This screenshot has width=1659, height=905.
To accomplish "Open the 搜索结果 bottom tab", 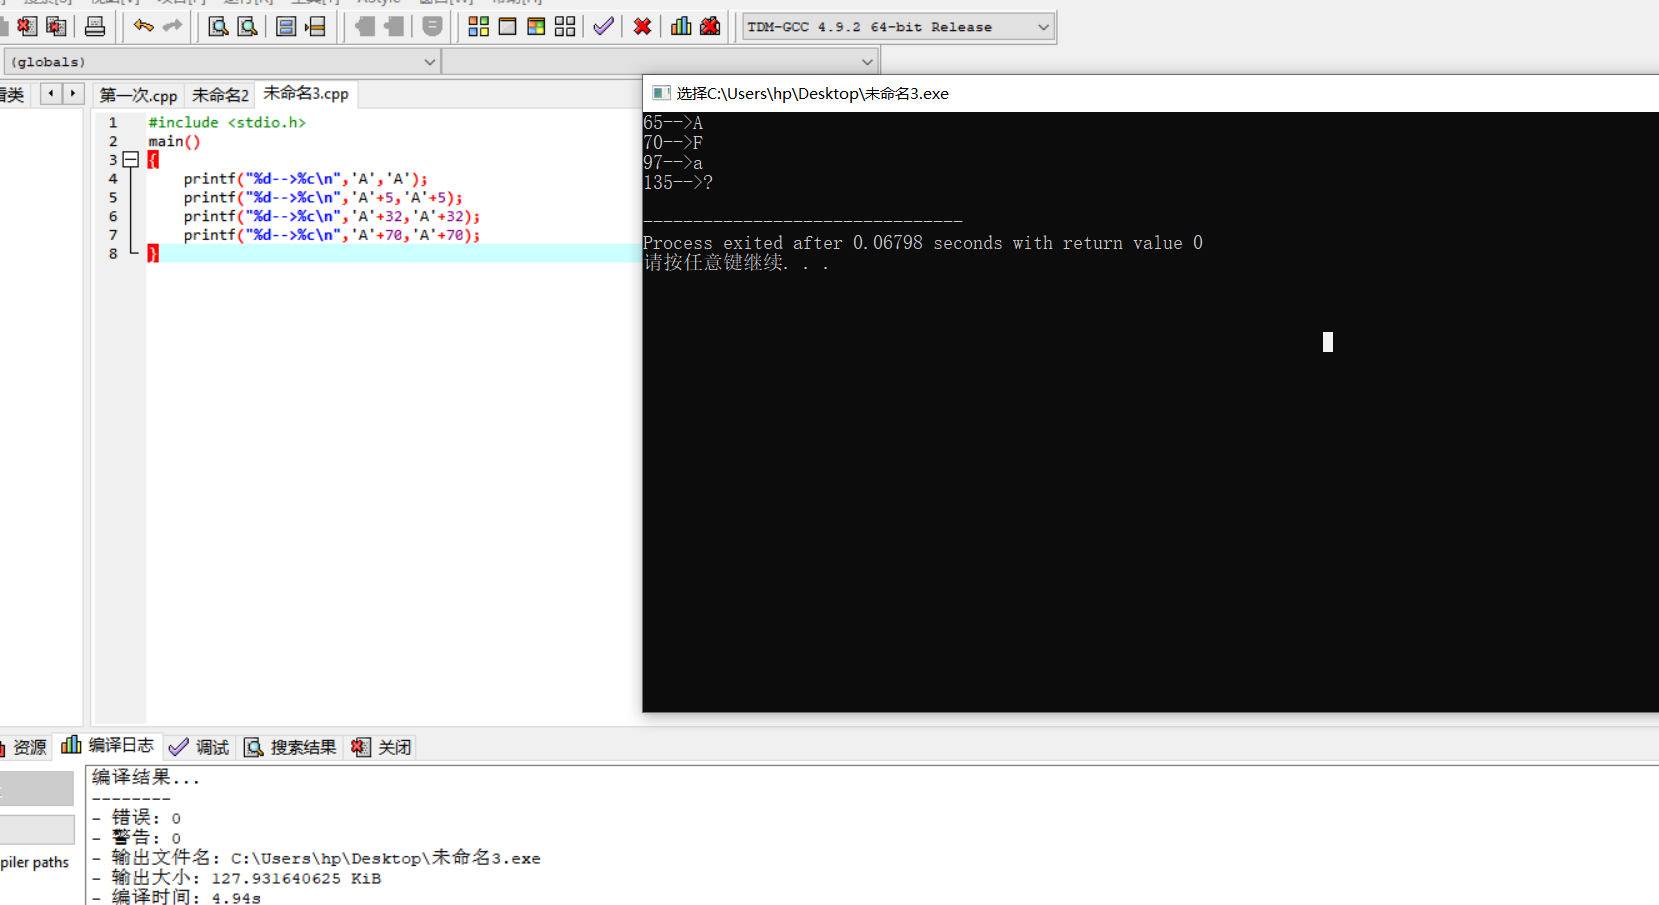I will point(291,747).
